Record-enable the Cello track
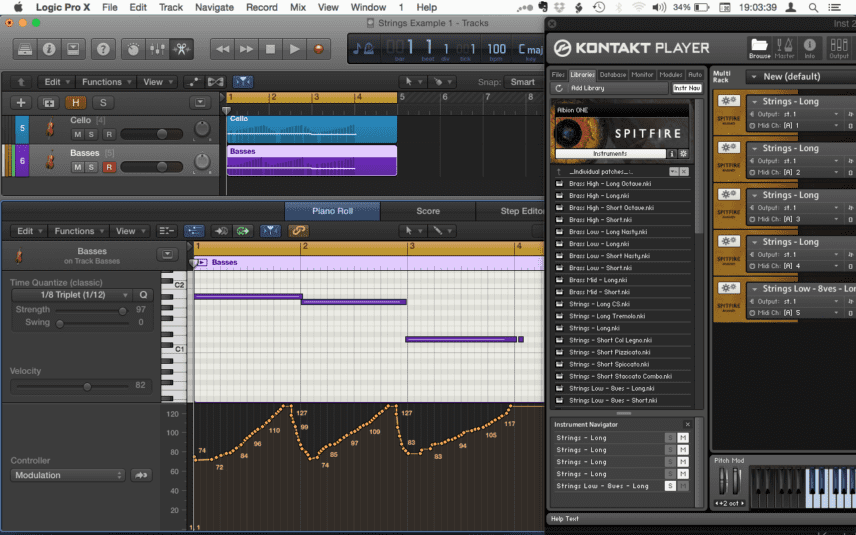 pos(109,134)
